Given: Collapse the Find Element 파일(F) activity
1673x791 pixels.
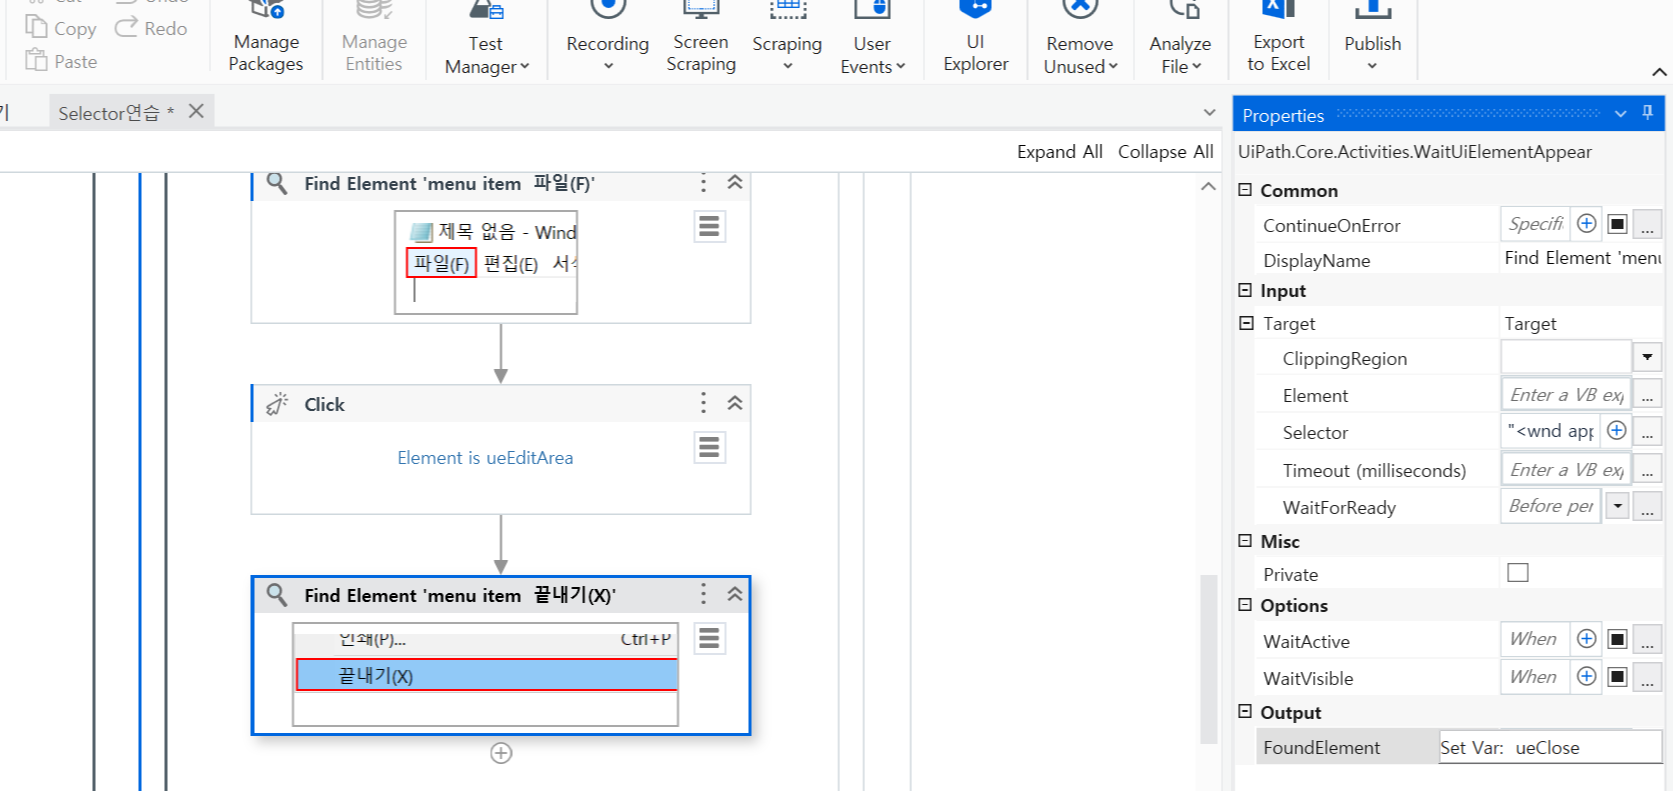Looking at the screenshot, I should 735,183.
